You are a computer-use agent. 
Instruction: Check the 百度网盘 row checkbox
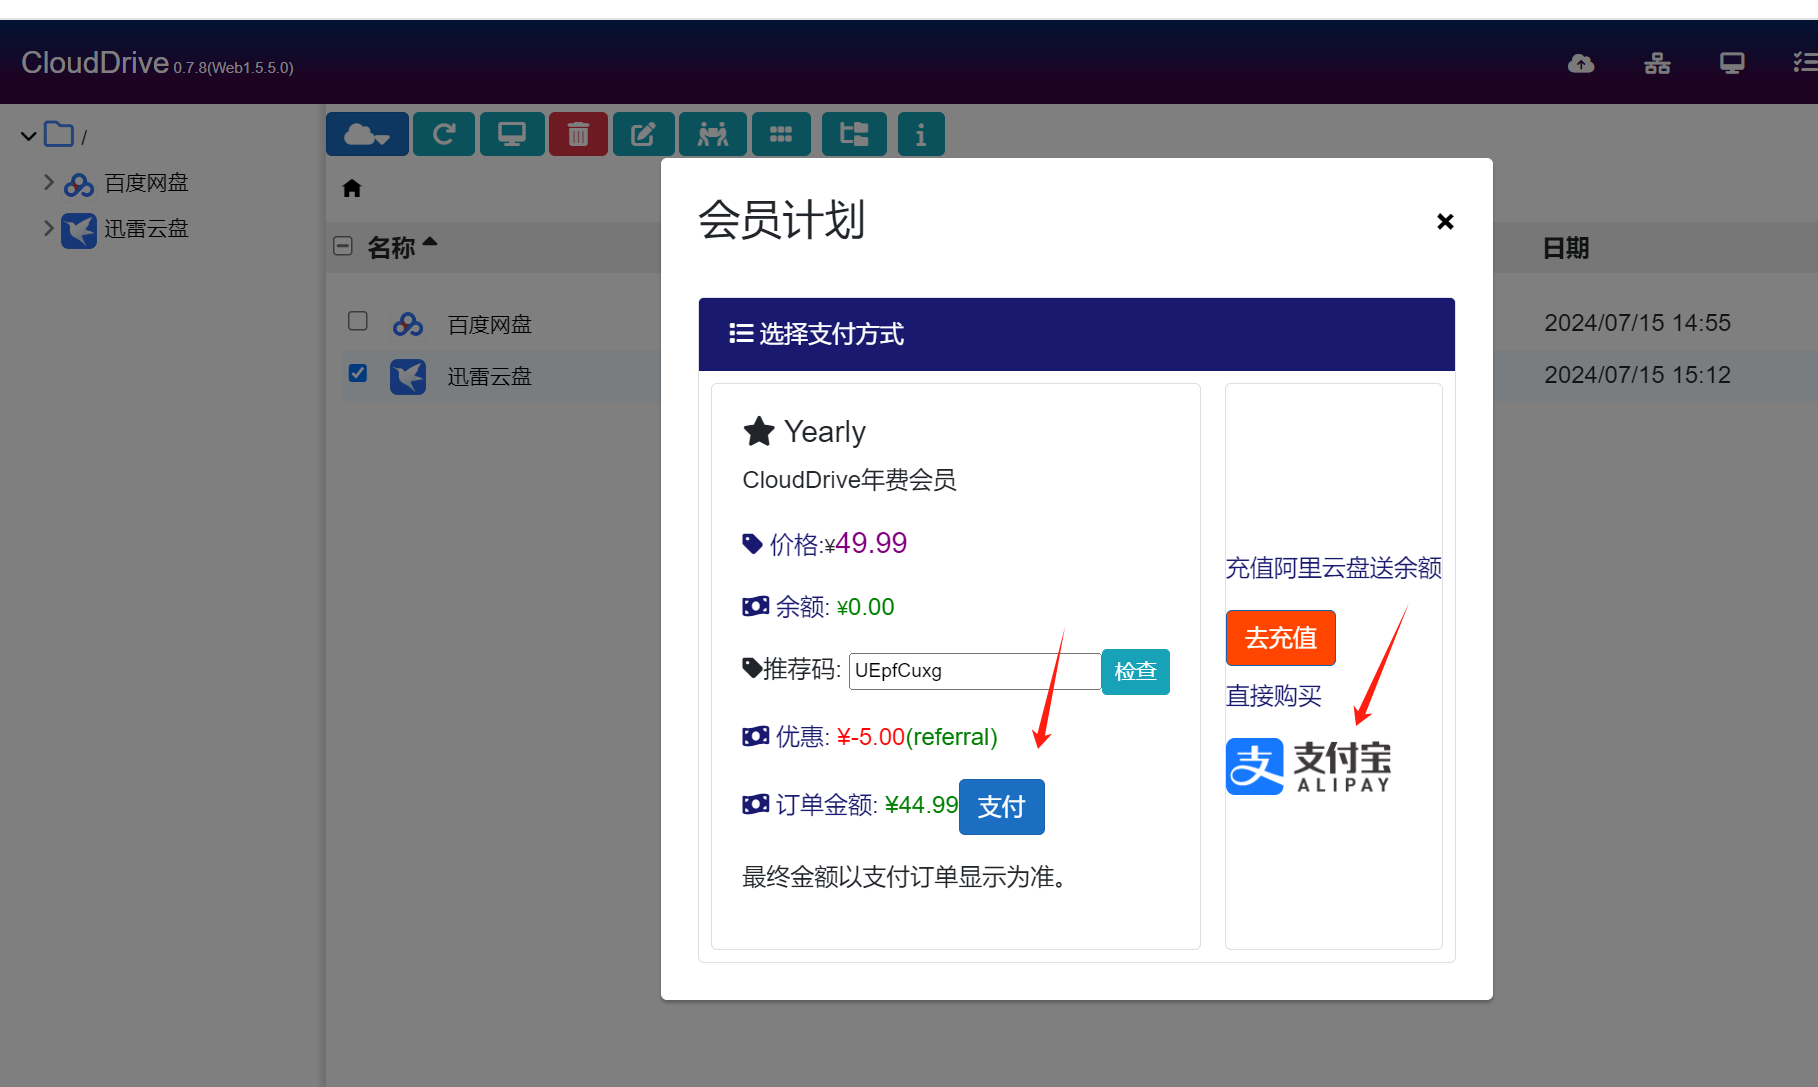pos(358,321)
